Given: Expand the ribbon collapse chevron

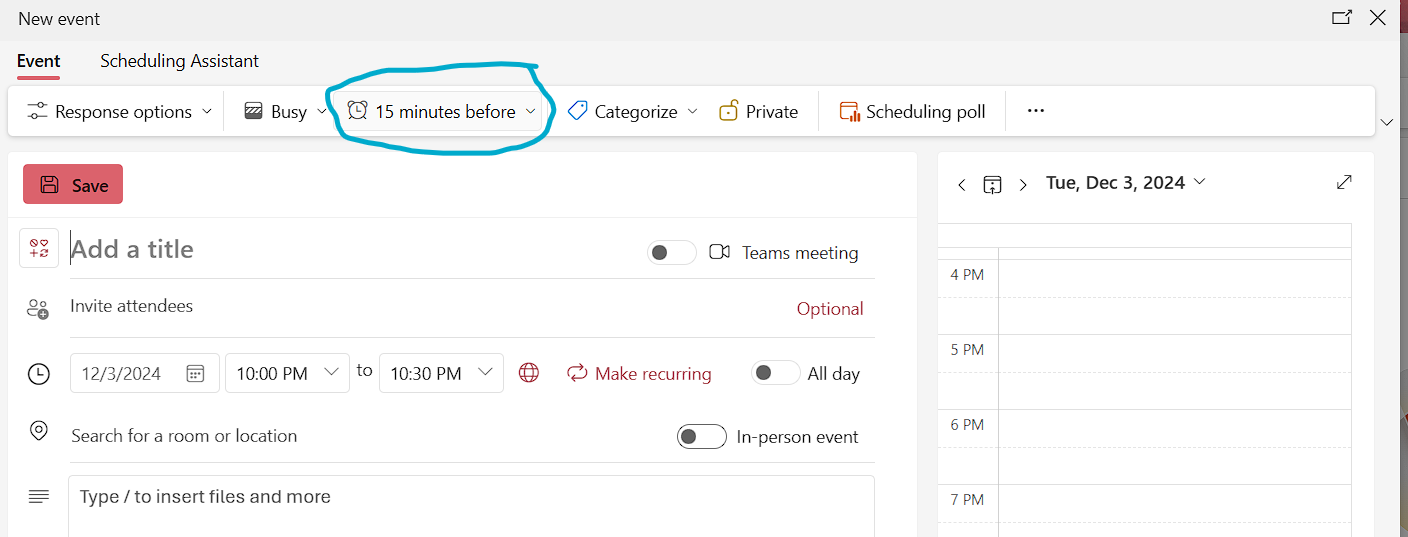Looking at the screenshot, I should point(1386,122).
